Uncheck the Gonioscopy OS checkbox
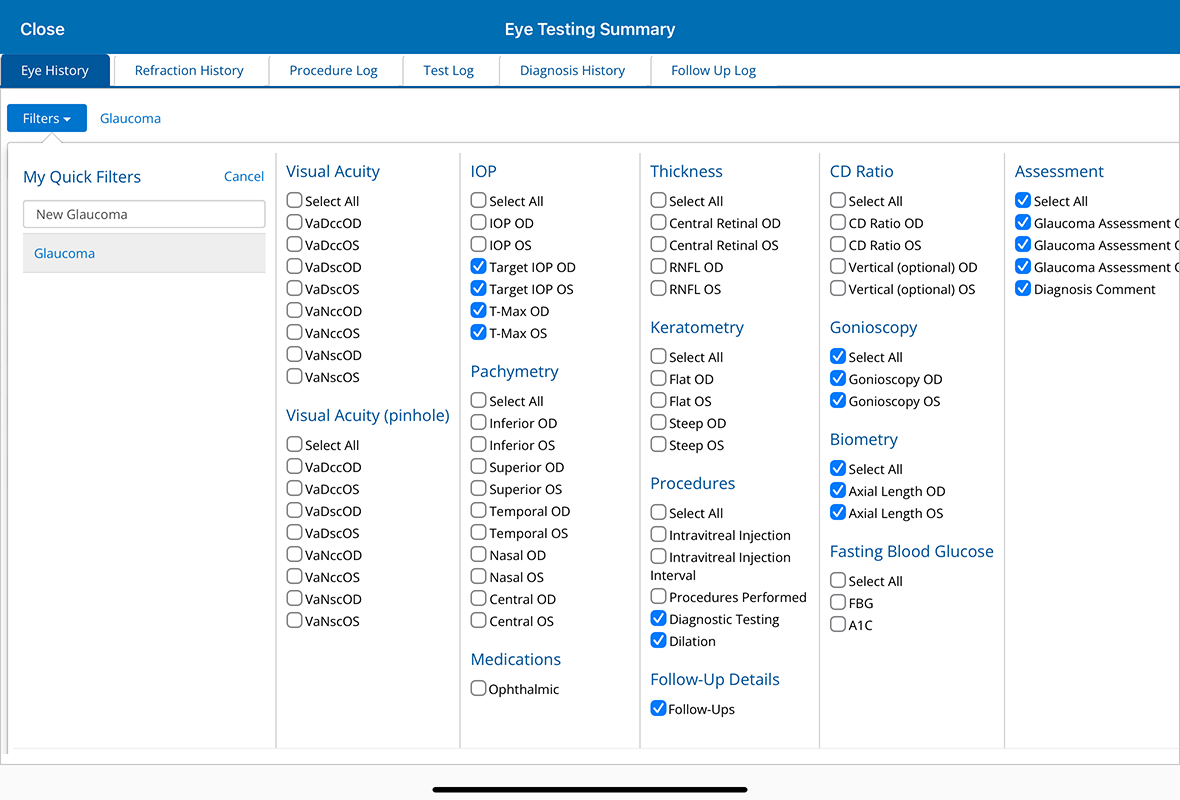 click(x=839, y=401)
